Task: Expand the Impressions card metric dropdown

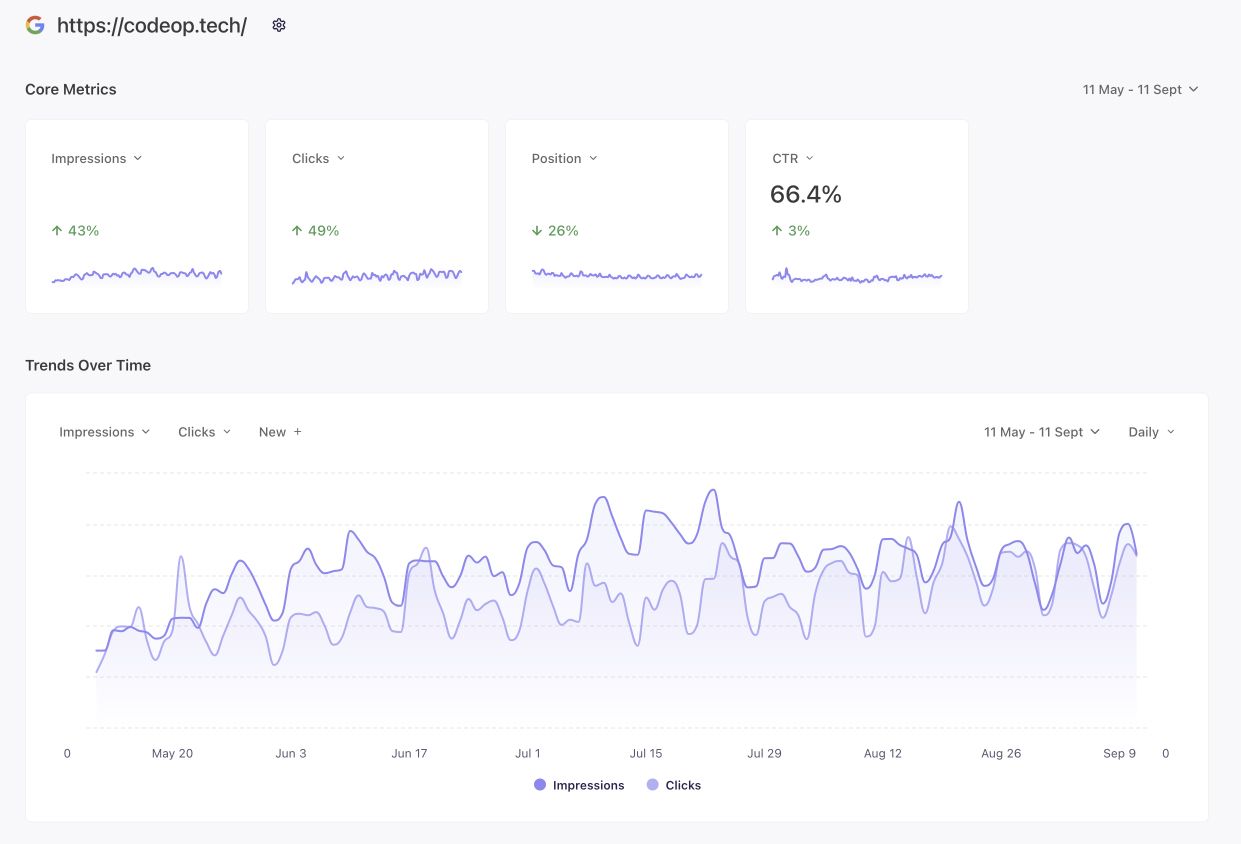Action: [97, 158]
